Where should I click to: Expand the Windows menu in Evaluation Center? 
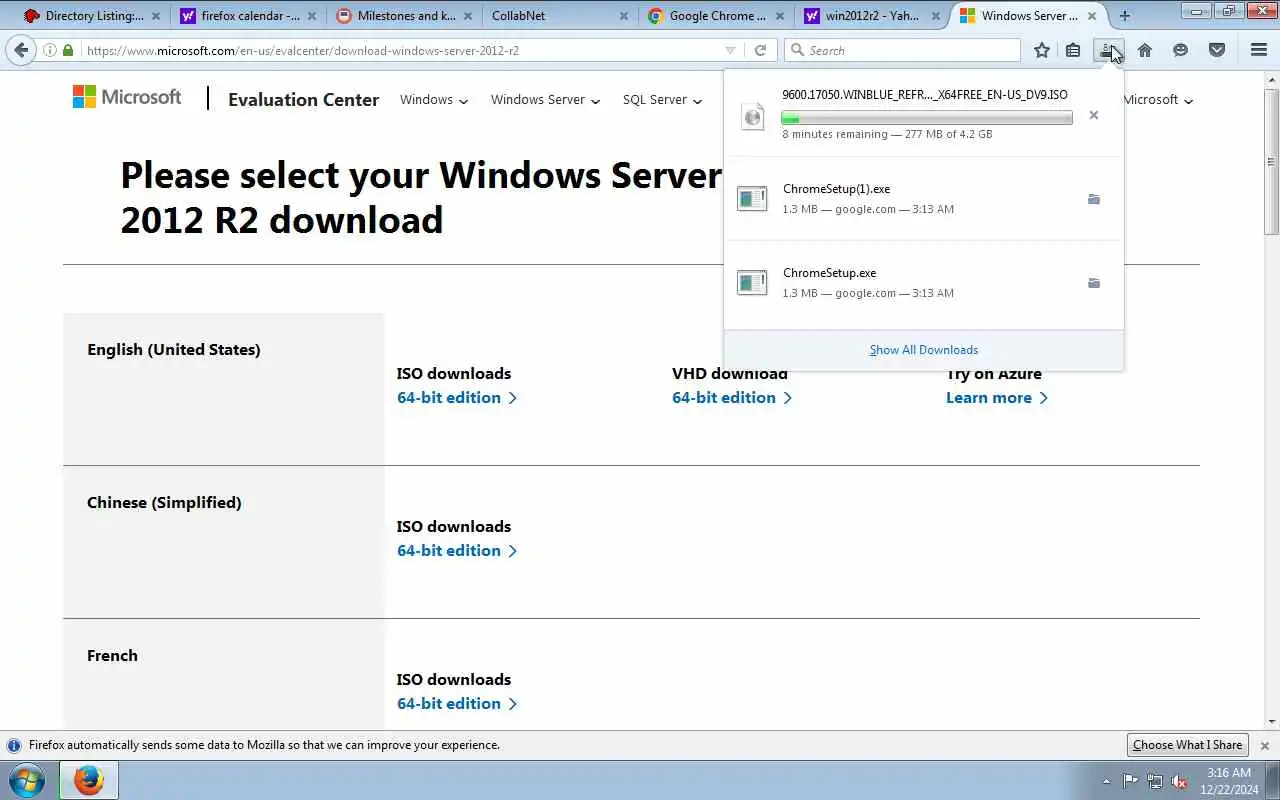tap(434, 100)
